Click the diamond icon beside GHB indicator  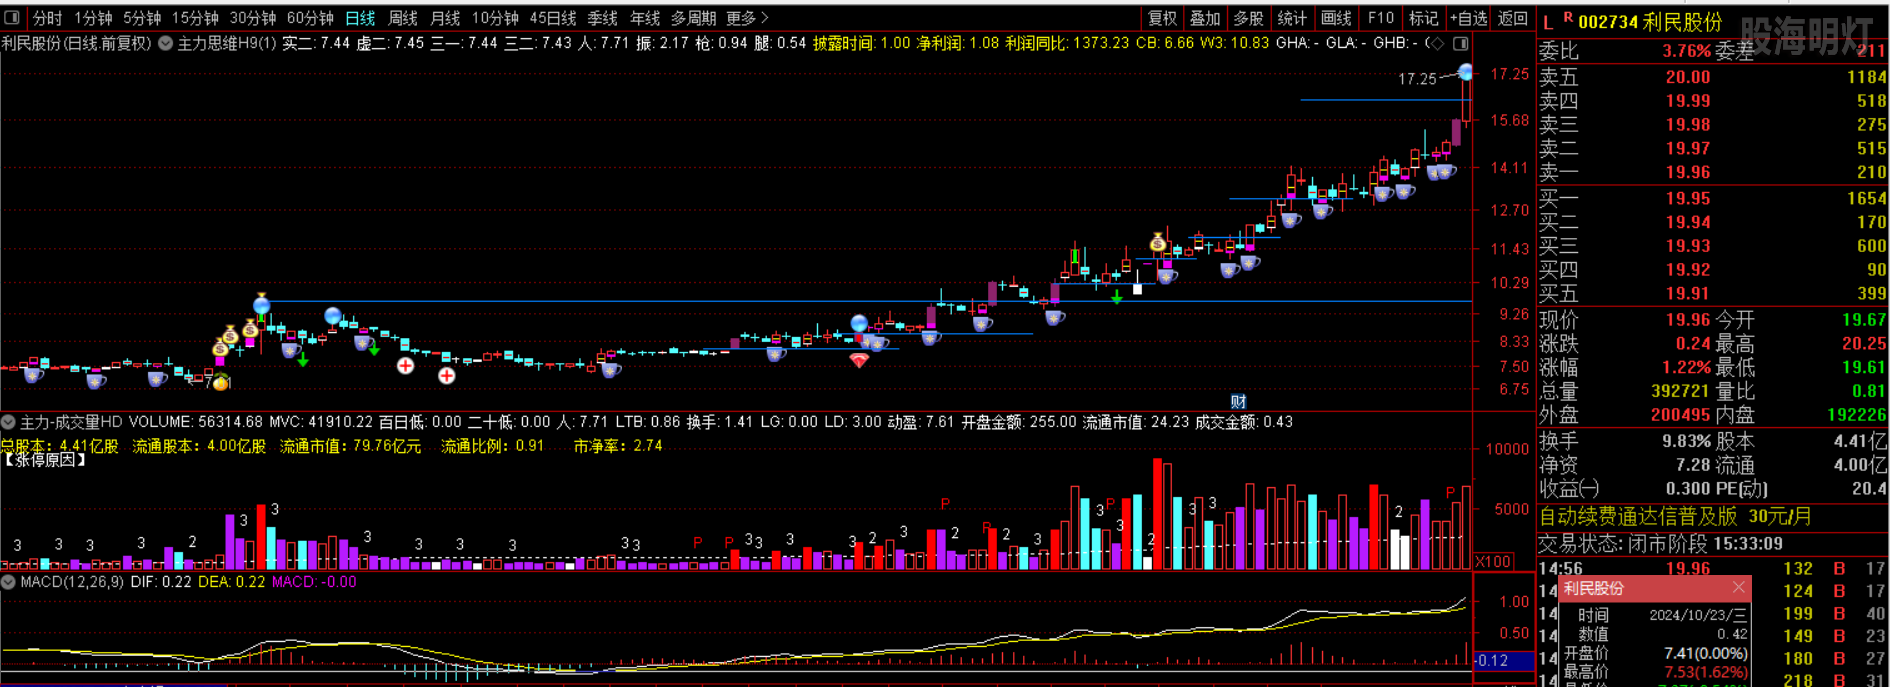(1438, 43)
